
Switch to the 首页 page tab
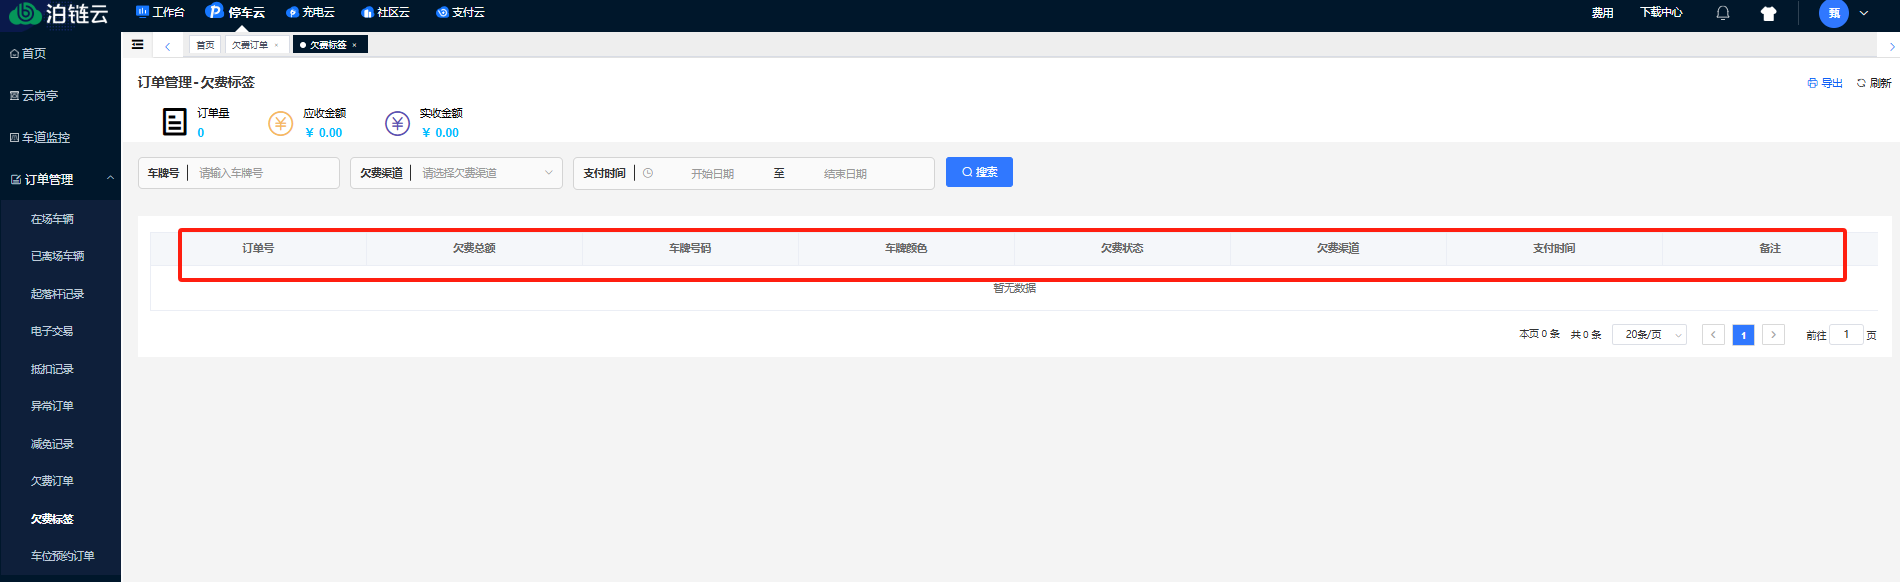click(x=205, y=45)
